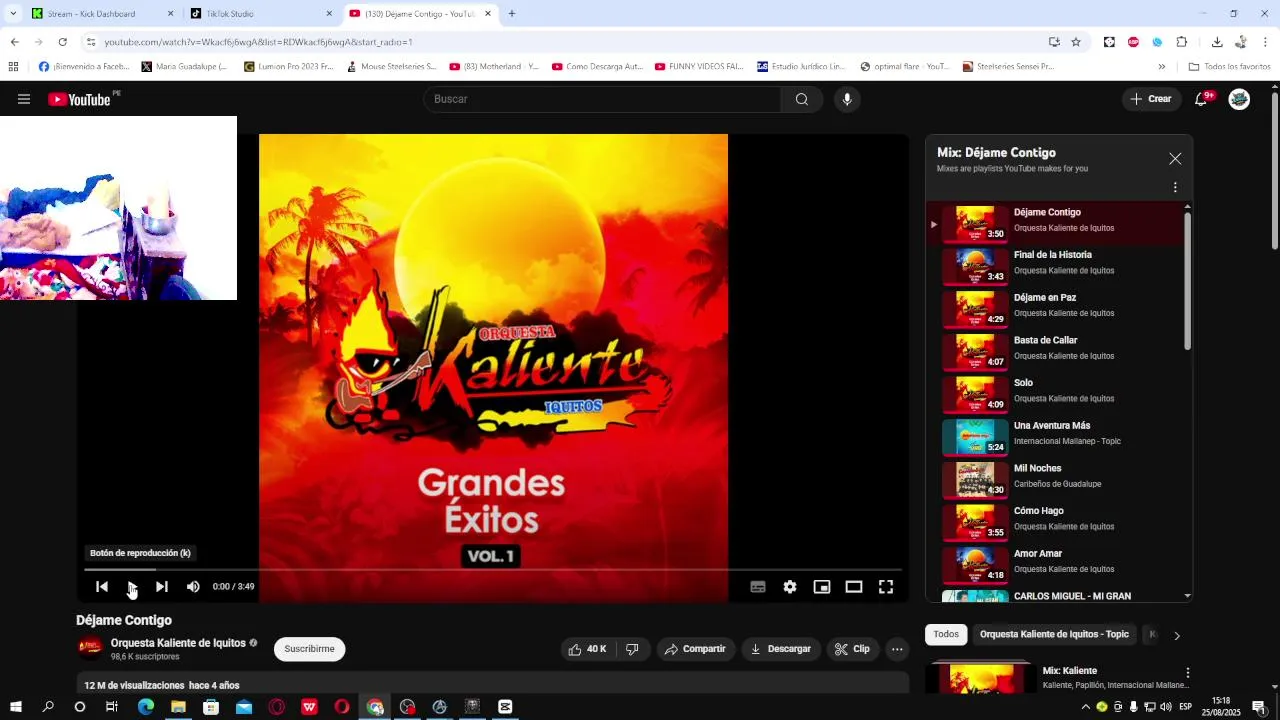Show more bookmarks with the chevron

(x=1161, y=67)
